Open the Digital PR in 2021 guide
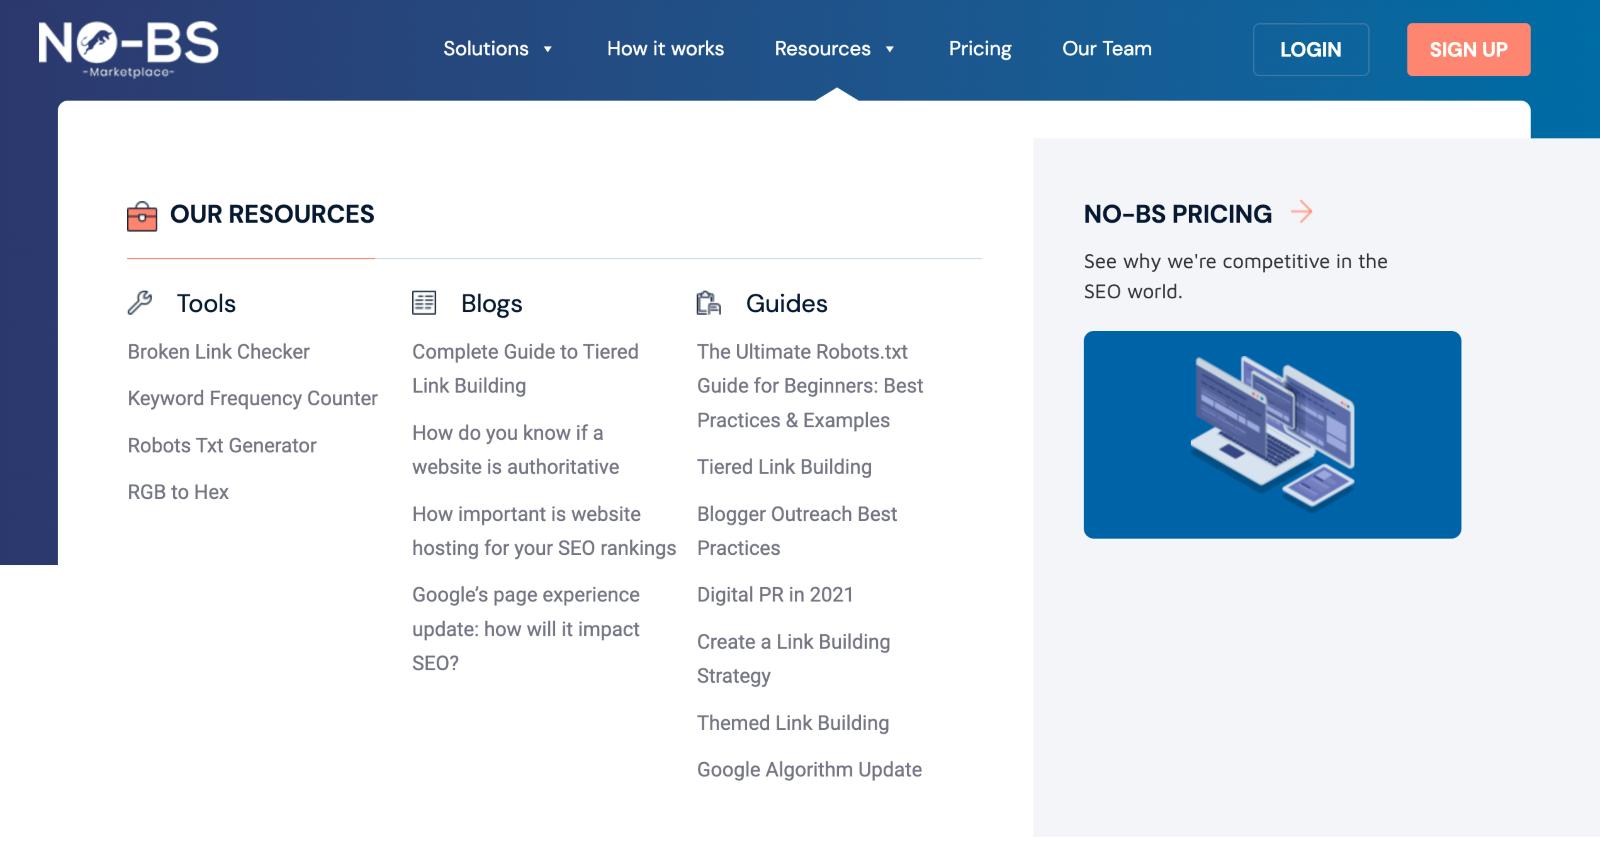The width and height of the screenshot is (1600, 842). [x=775, y=595]
